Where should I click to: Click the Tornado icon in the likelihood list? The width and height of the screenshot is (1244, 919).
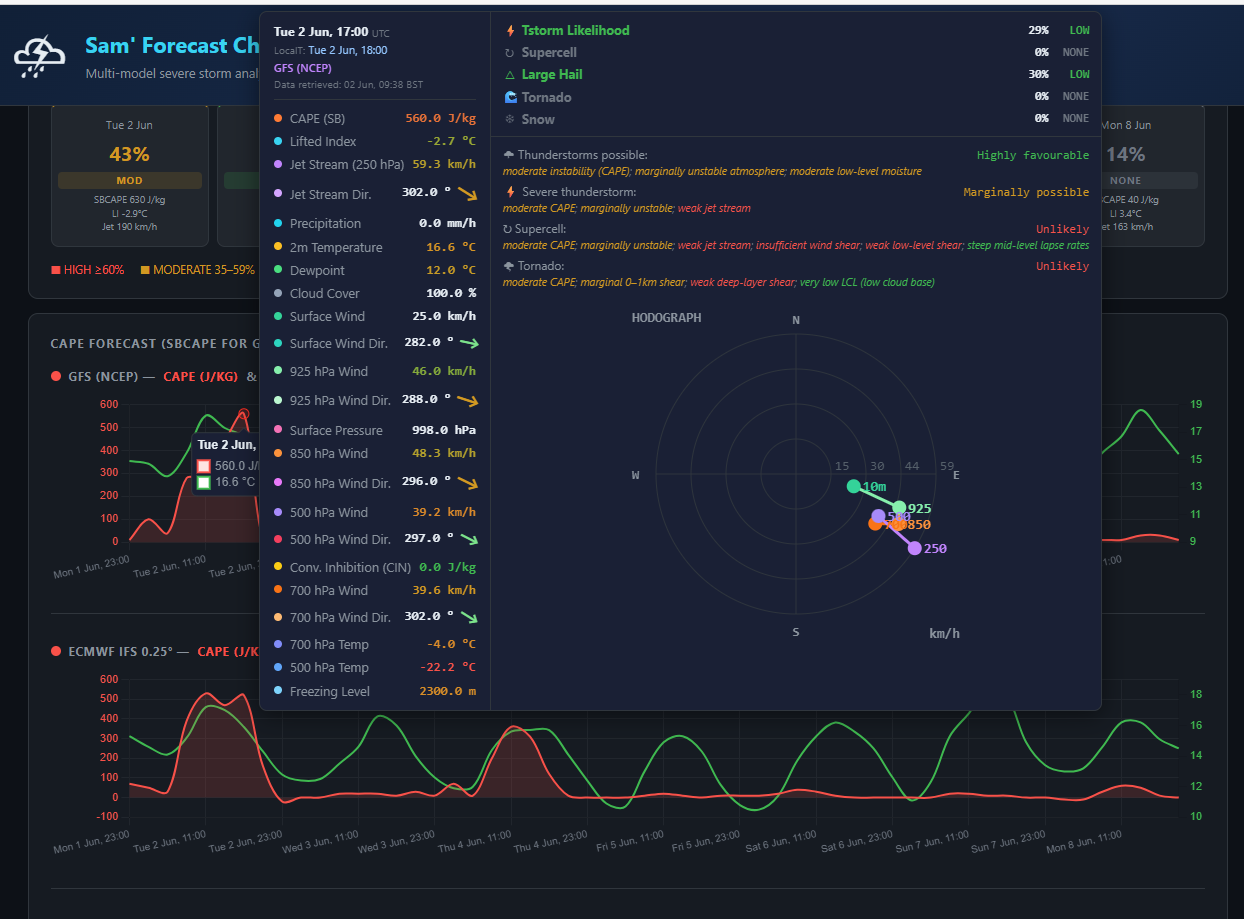pyautogui.click(x=511, y=97)
